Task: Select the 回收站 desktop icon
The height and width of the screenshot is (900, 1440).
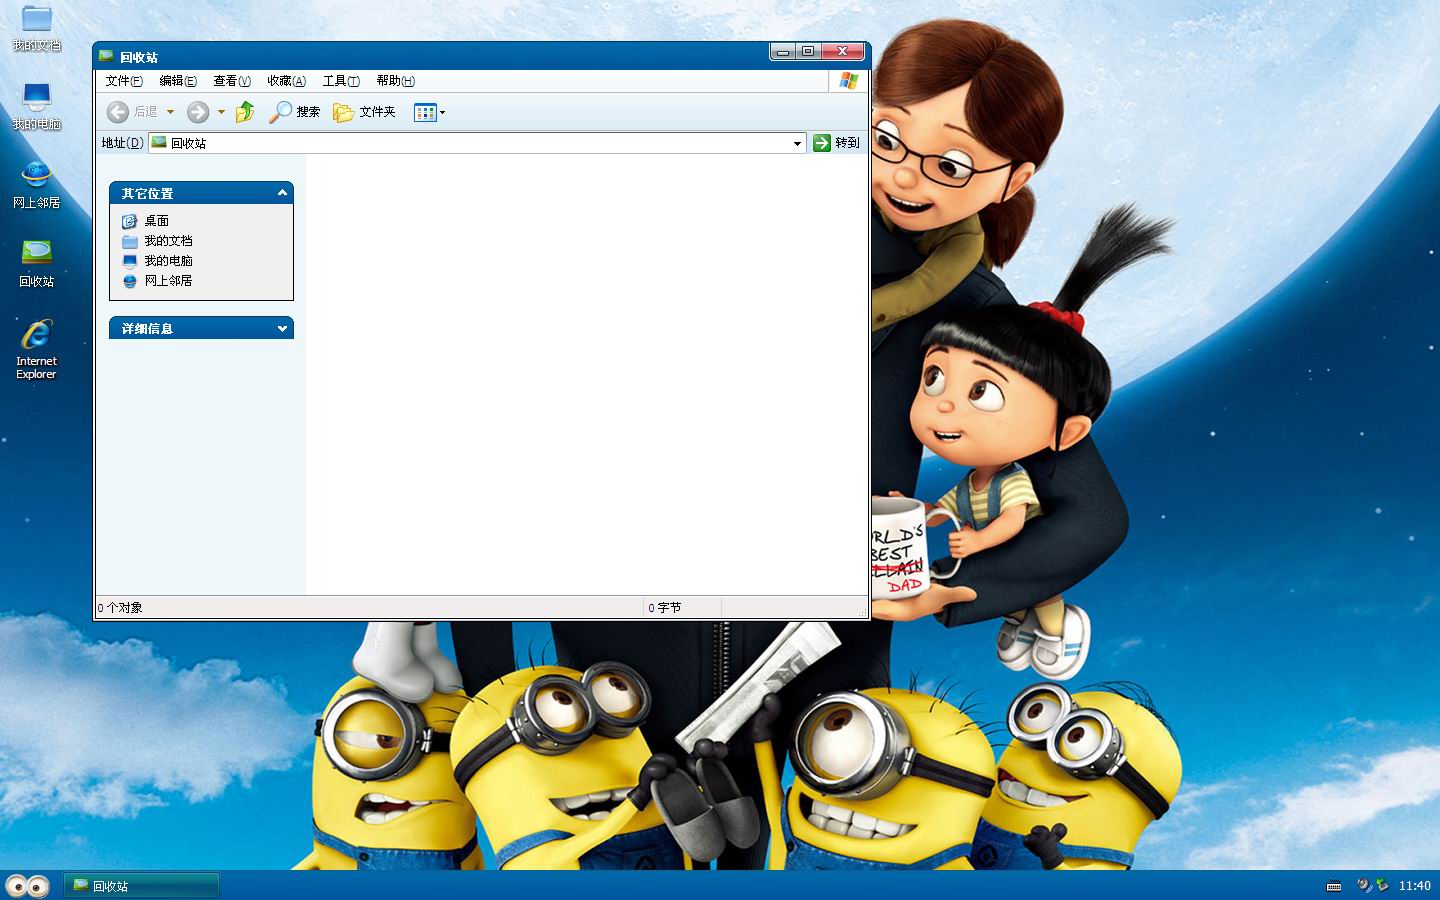Action: (37, 263)
